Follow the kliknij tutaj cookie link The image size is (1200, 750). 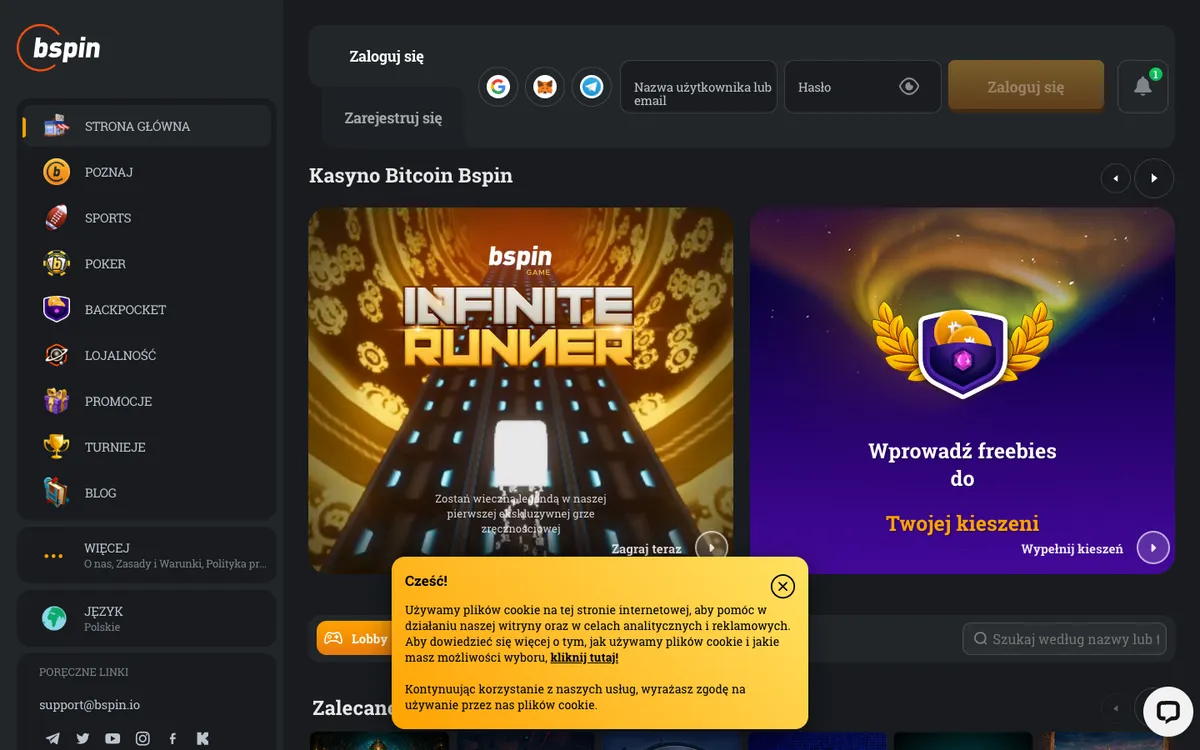click(x=584, y=657)
